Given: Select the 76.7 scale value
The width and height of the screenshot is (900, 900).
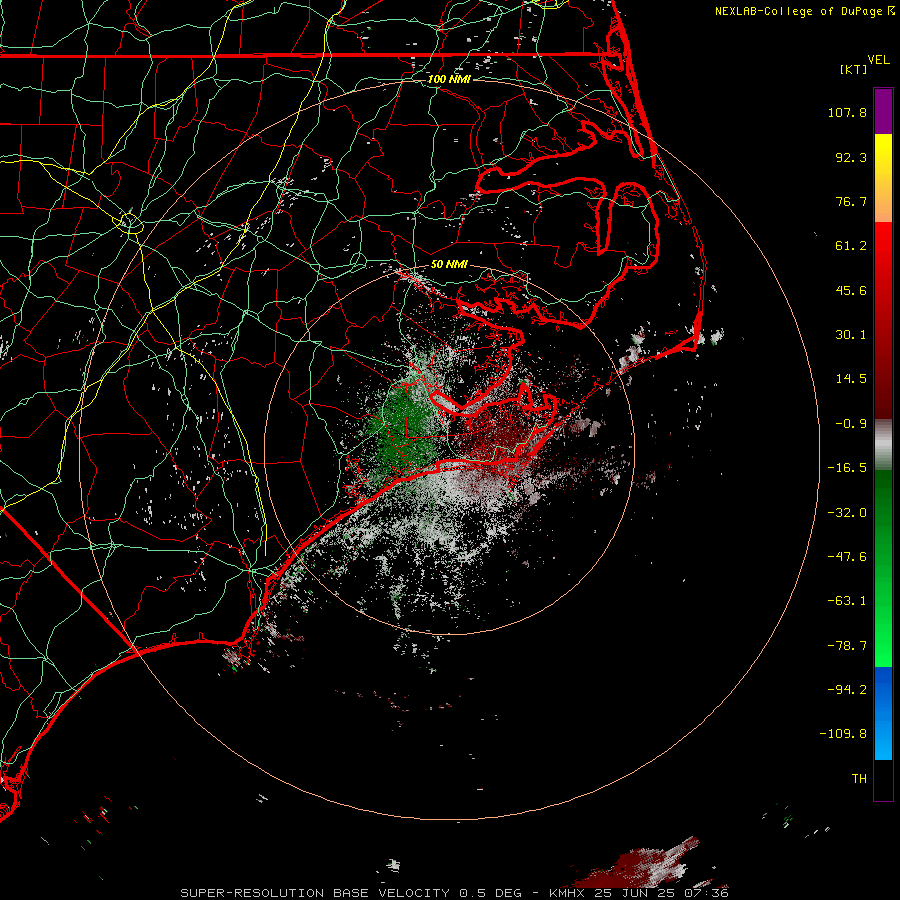Looking at the screenshot, I should coord(851,201).
